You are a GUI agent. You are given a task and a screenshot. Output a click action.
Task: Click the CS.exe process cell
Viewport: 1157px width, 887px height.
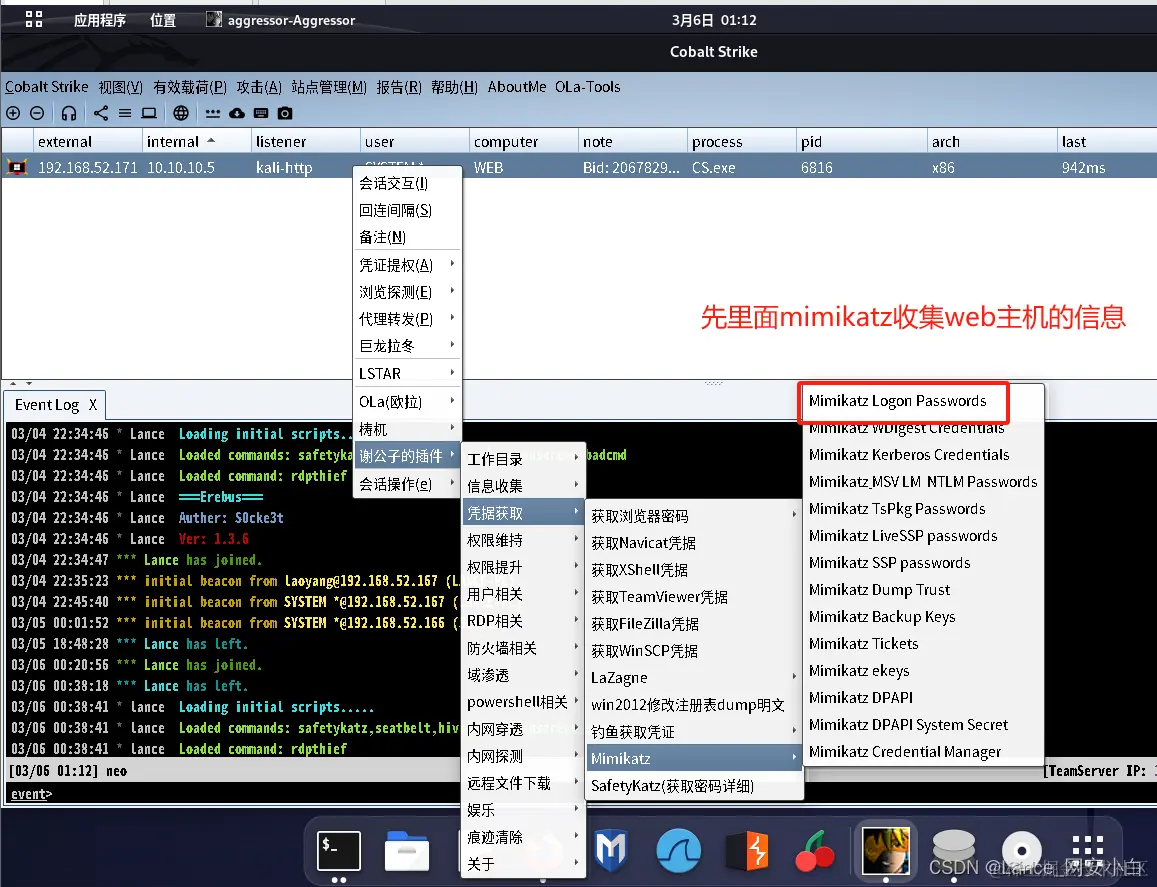pyautogui.click(x=713, y=168)
